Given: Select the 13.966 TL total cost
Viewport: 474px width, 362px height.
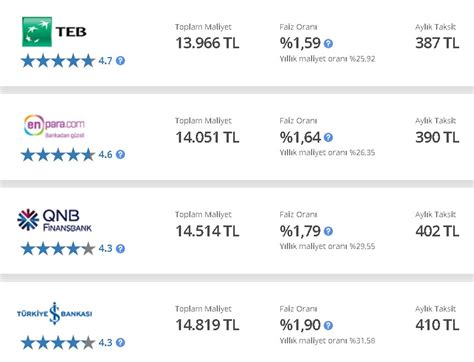Looking at the screenshot, I should pos(207,43).
